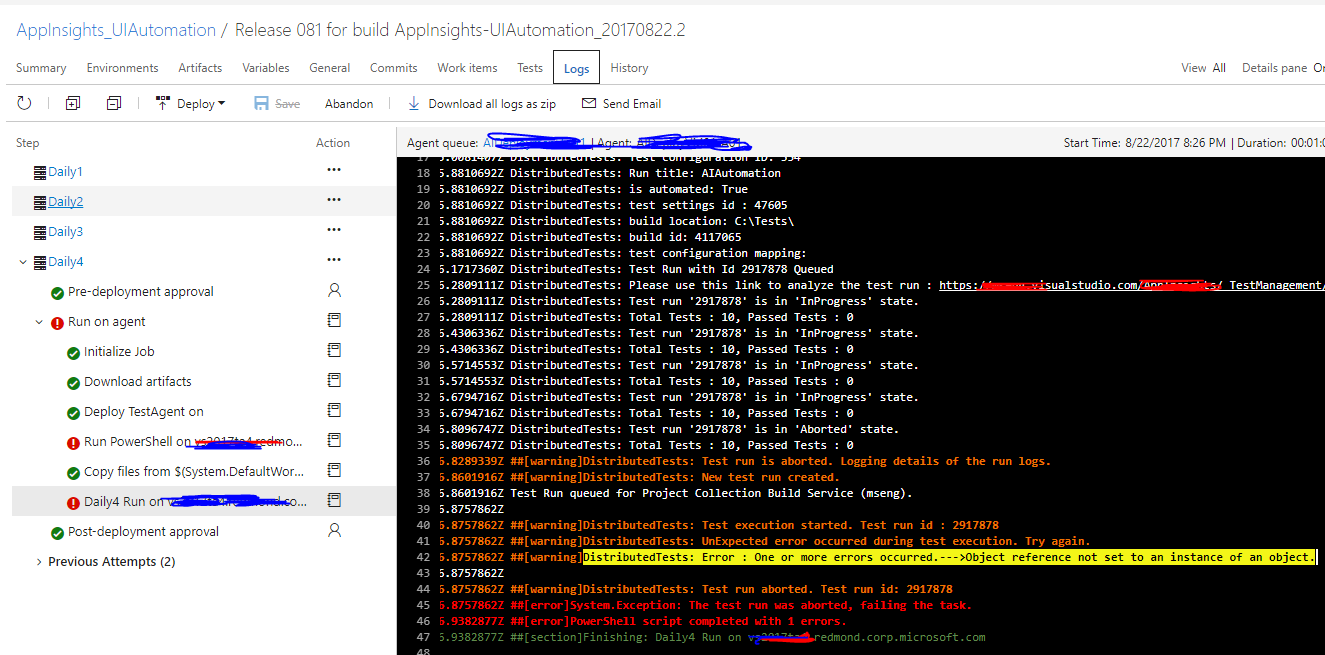Download all logs as zip
The image size is (1325, 655).
(481, 104)
